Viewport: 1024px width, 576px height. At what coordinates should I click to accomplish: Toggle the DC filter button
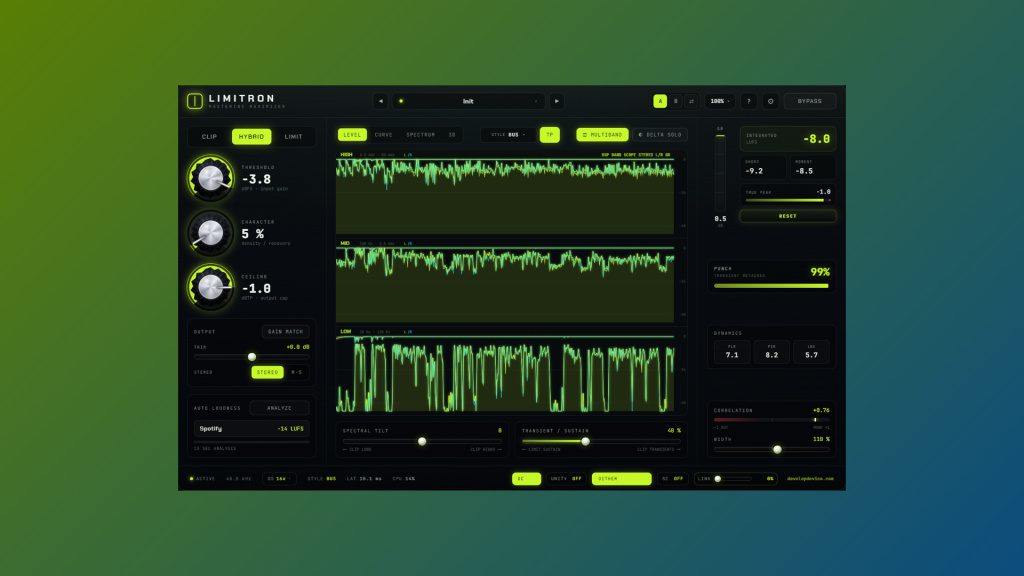[526, 479]
